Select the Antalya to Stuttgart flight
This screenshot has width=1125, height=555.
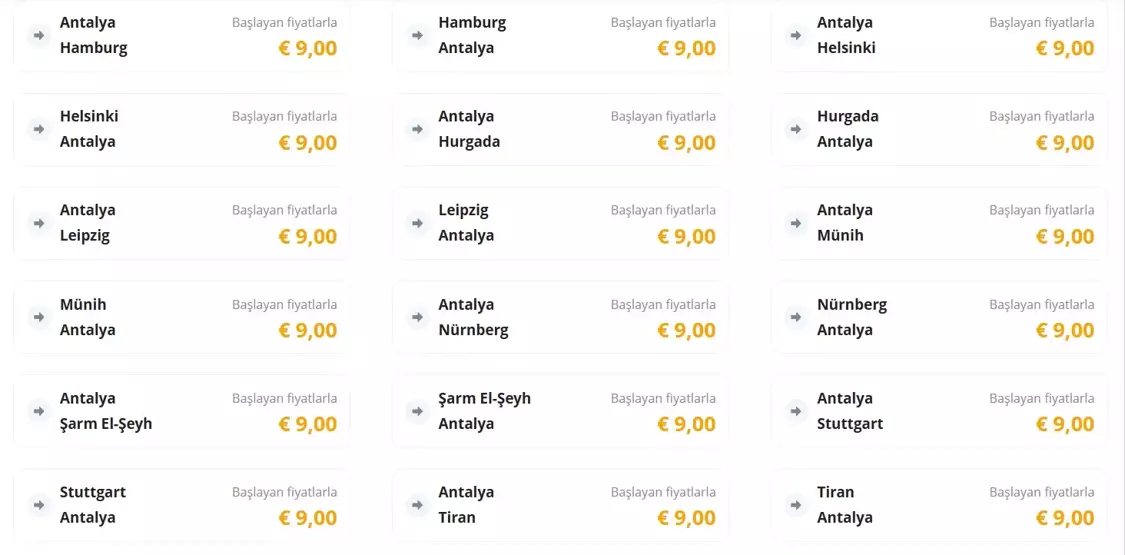(939, 411)
